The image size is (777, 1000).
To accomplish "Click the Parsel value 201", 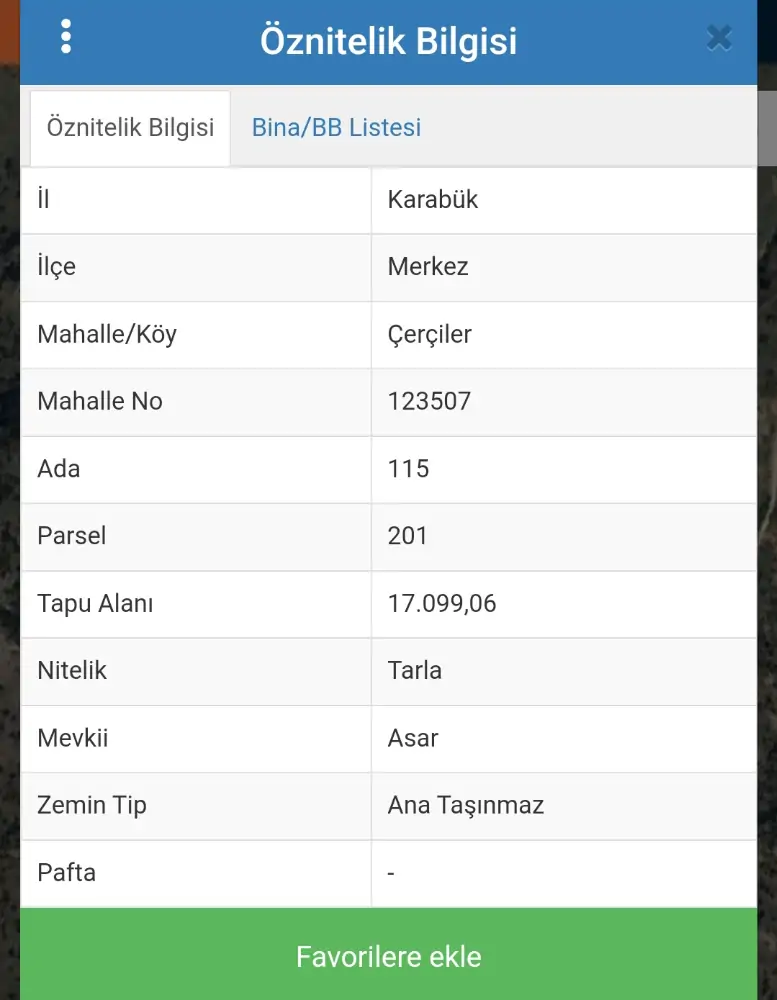I will [x=408, y=536].
